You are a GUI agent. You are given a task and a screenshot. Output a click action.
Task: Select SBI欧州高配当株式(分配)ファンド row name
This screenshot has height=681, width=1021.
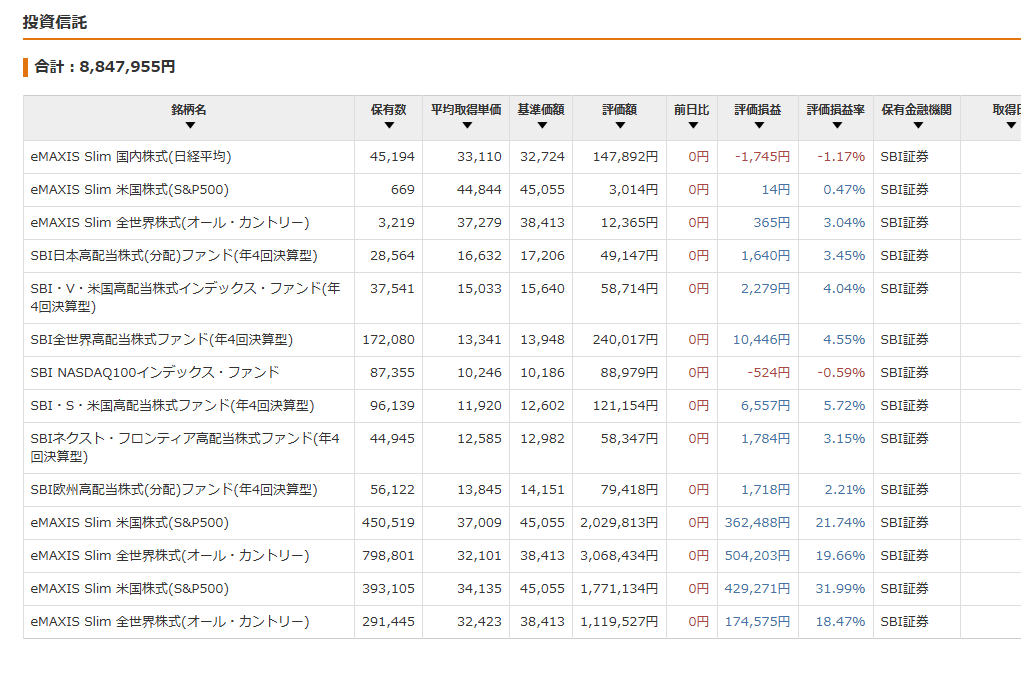tap(174, 490)
